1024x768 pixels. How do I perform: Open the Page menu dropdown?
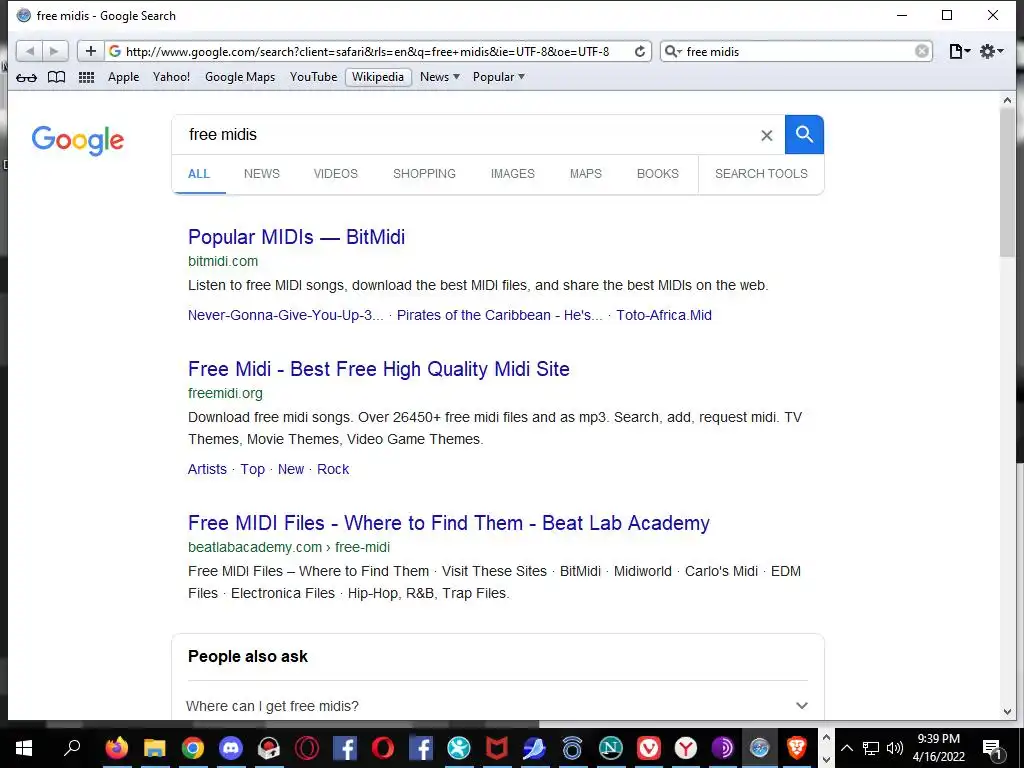click(x=959, y=52)
